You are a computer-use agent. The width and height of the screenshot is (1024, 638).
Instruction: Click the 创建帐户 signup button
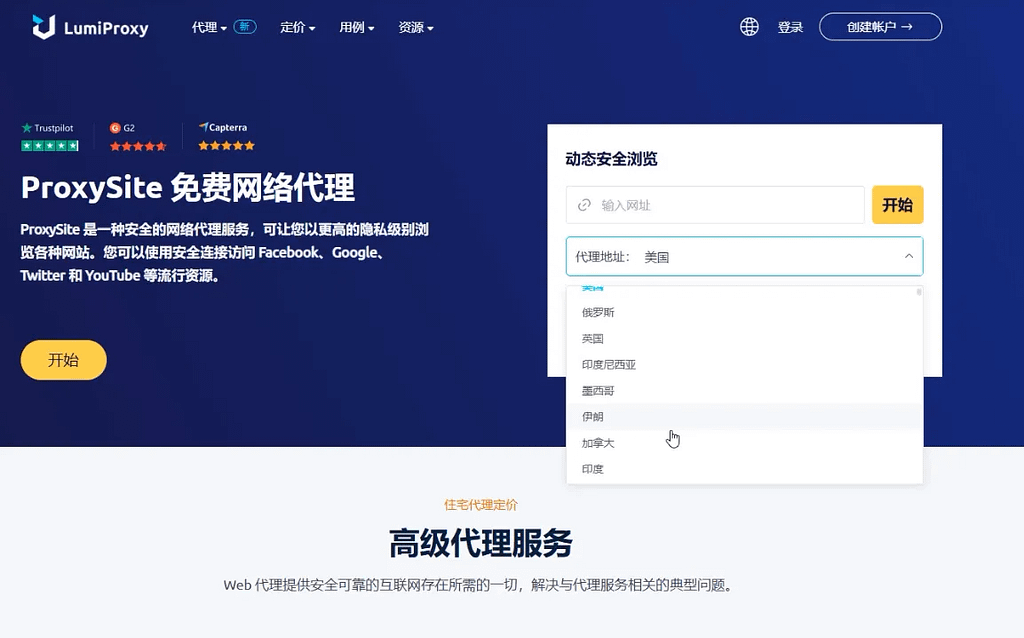pyautogui.click(x=879, y=27)
